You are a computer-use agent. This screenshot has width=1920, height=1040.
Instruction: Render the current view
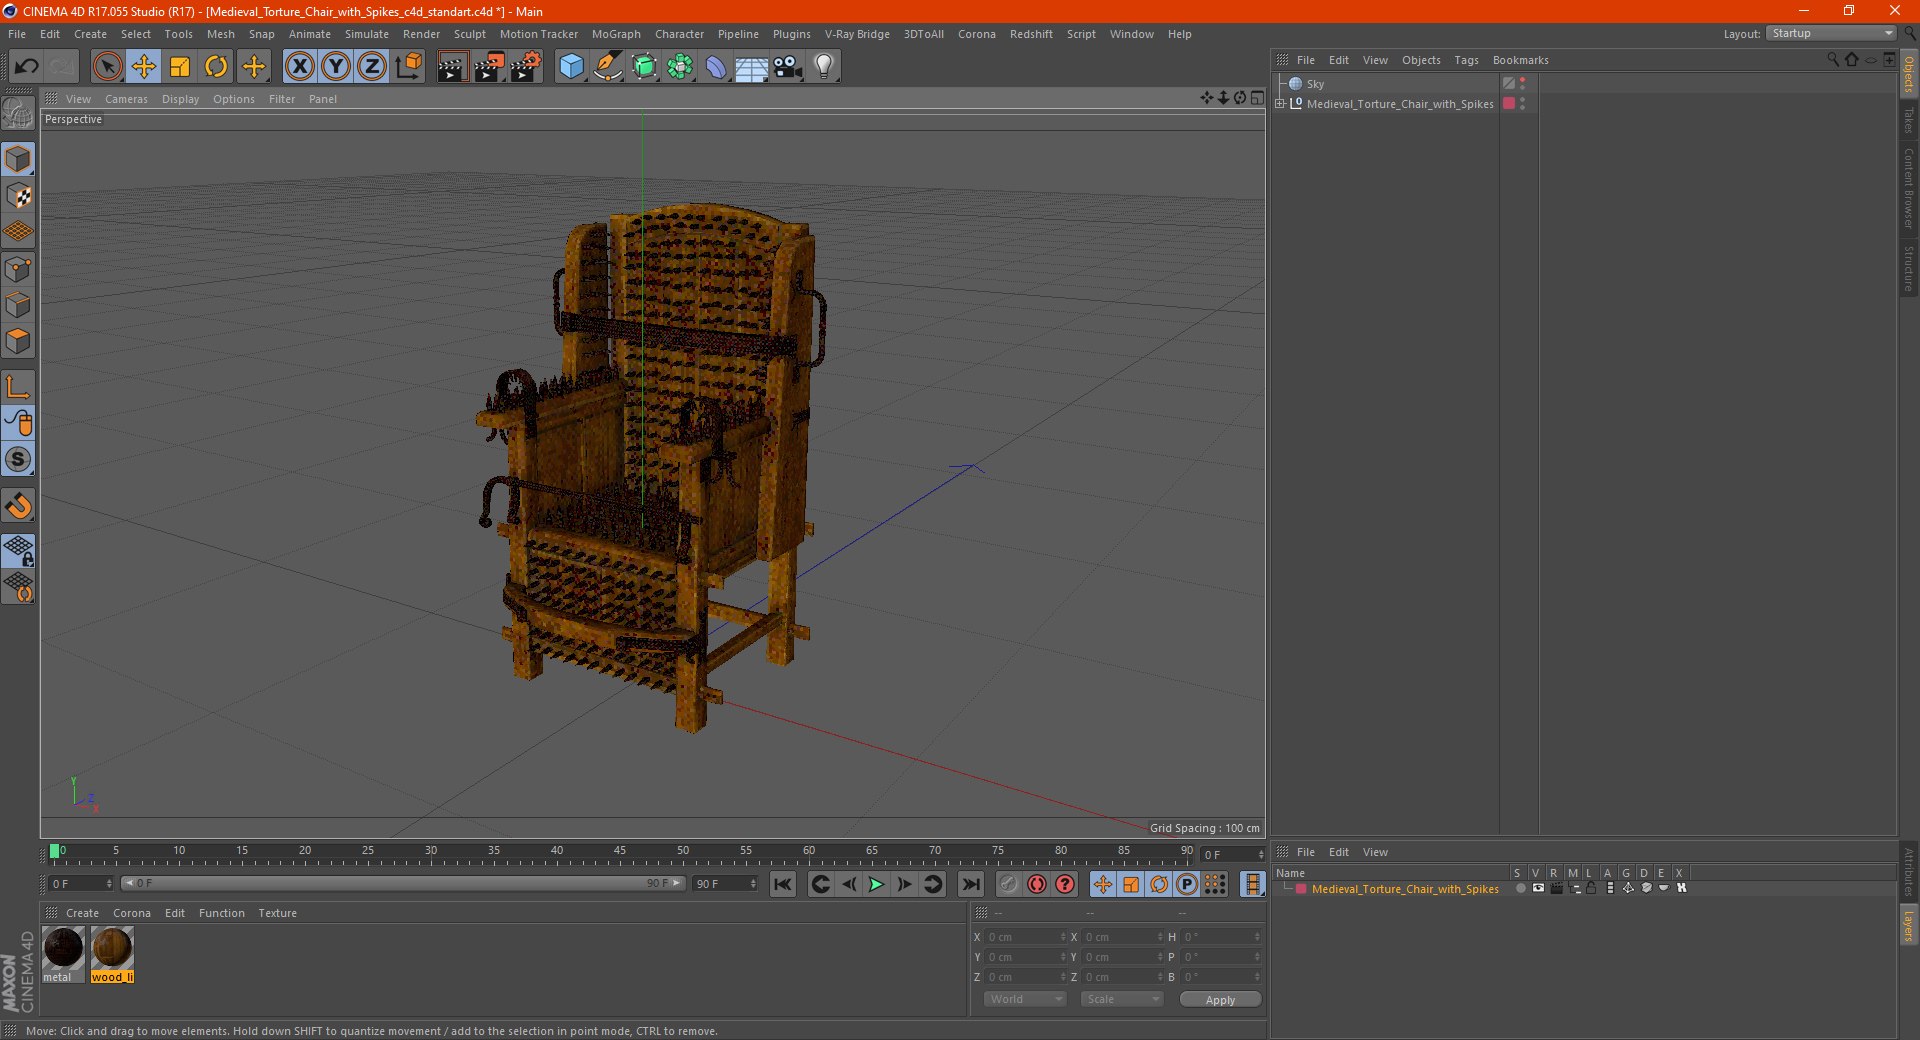(452, 67)
